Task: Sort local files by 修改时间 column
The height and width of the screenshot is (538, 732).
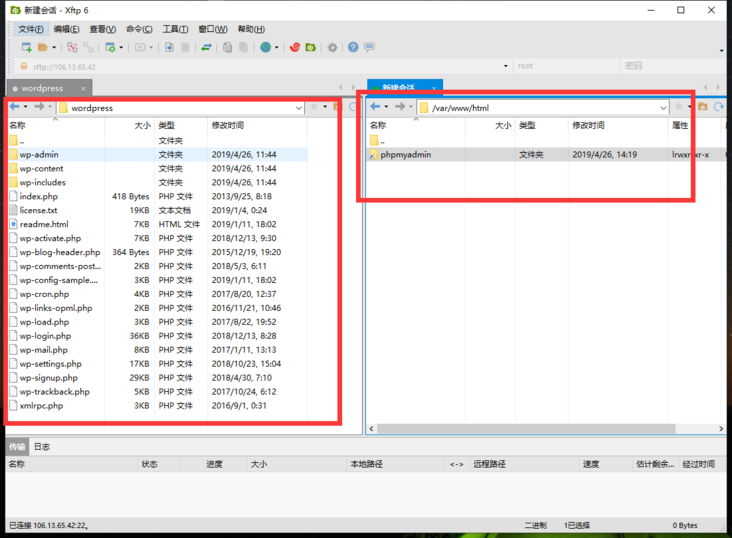Action: [257, 125]
